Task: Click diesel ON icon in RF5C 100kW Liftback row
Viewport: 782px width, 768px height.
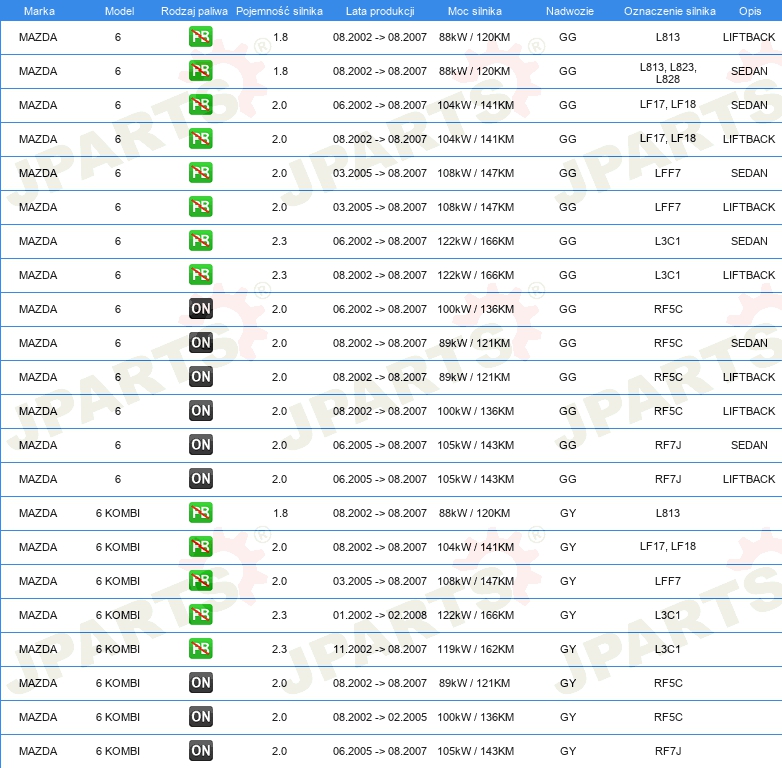Action: point(200,411)
